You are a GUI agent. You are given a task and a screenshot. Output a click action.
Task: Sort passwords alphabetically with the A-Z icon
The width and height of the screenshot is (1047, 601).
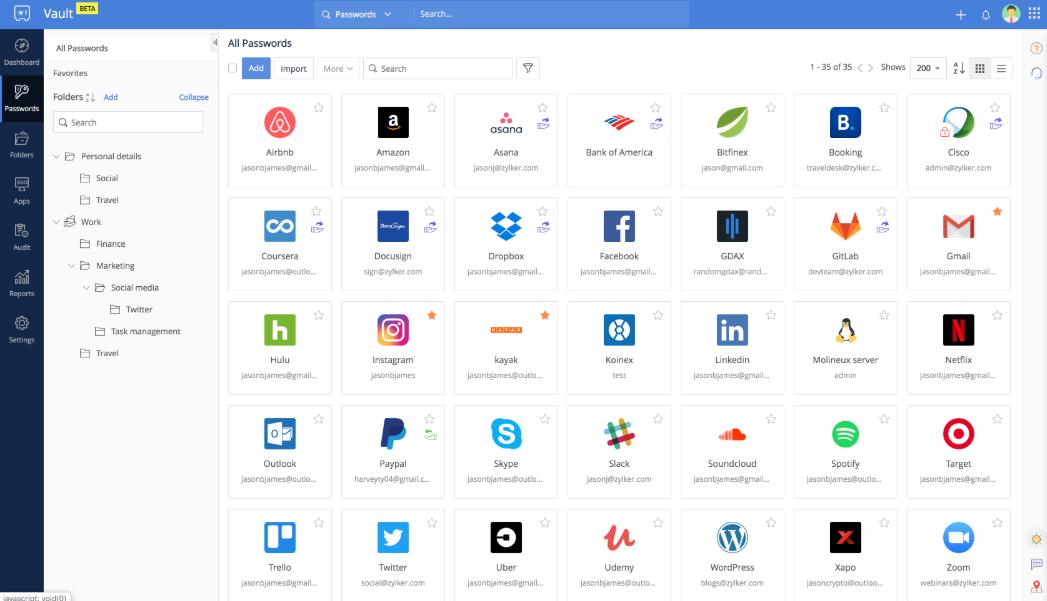click(x=959, y=68)
